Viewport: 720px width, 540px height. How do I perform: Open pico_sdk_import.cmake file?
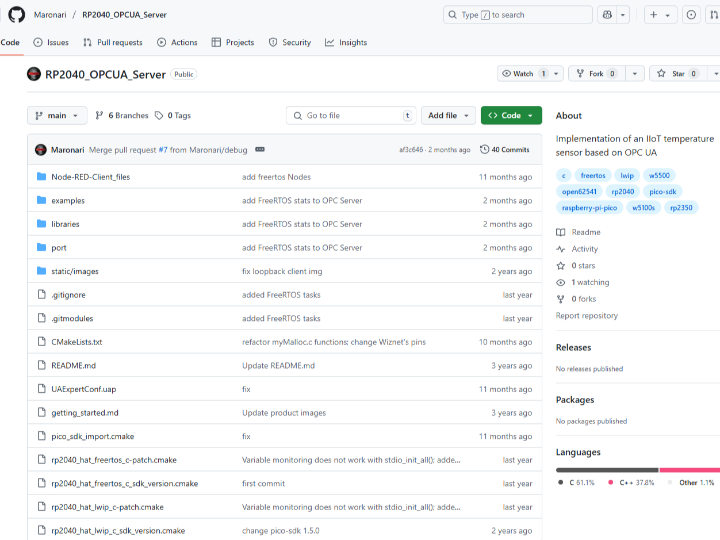click(x=93, y=436)
